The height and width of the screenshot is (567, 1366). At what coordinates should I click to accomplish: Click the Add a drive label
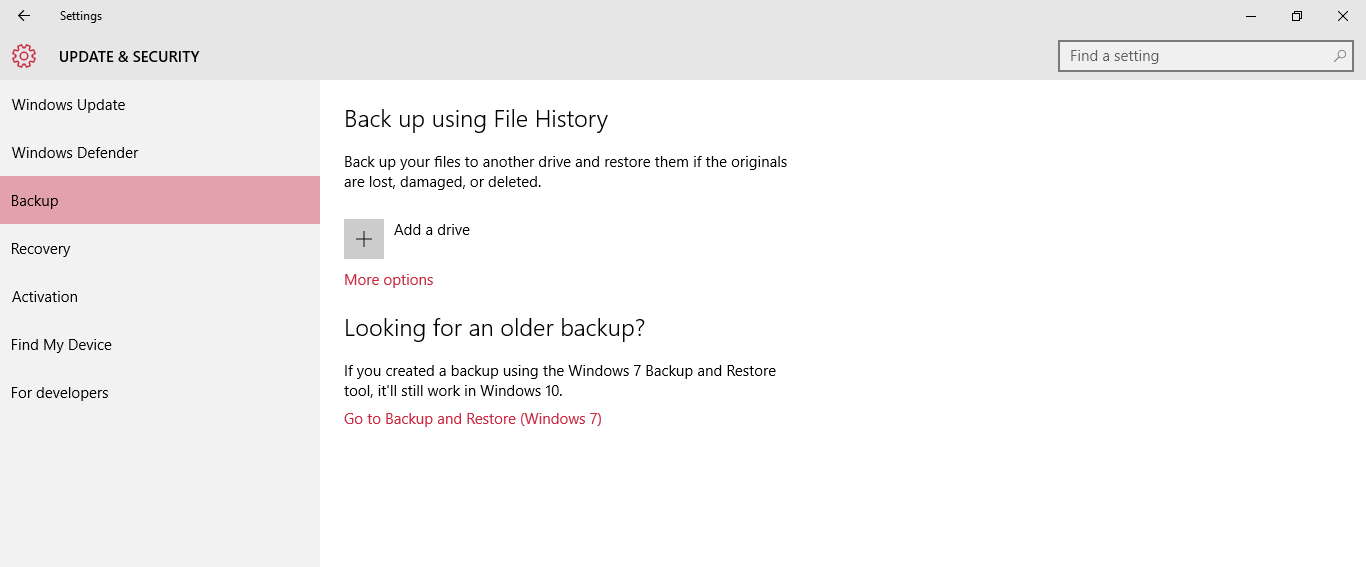432,230
